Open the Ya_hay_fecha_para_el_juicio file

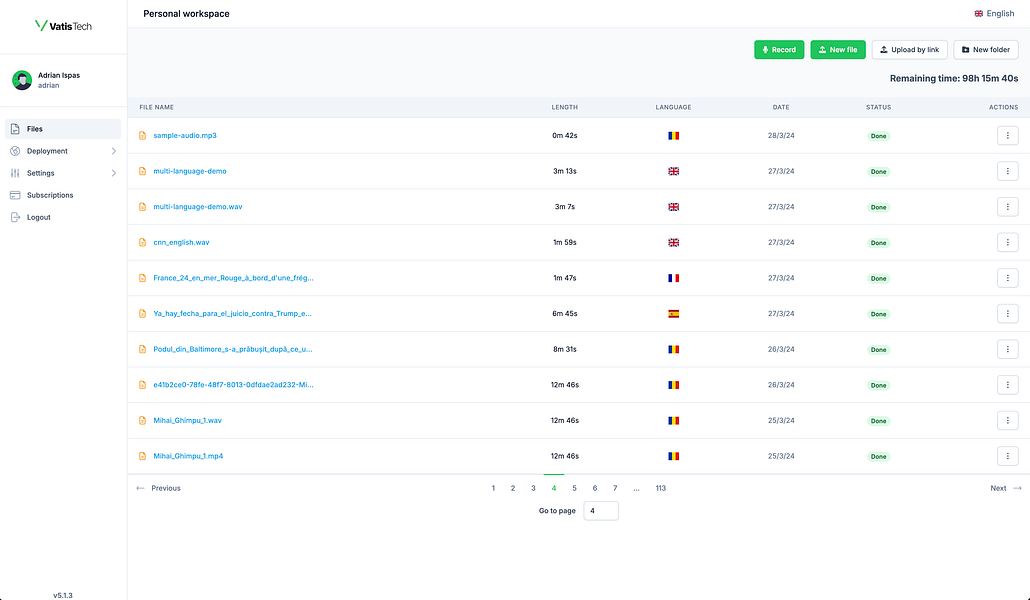tap(233, 313)
